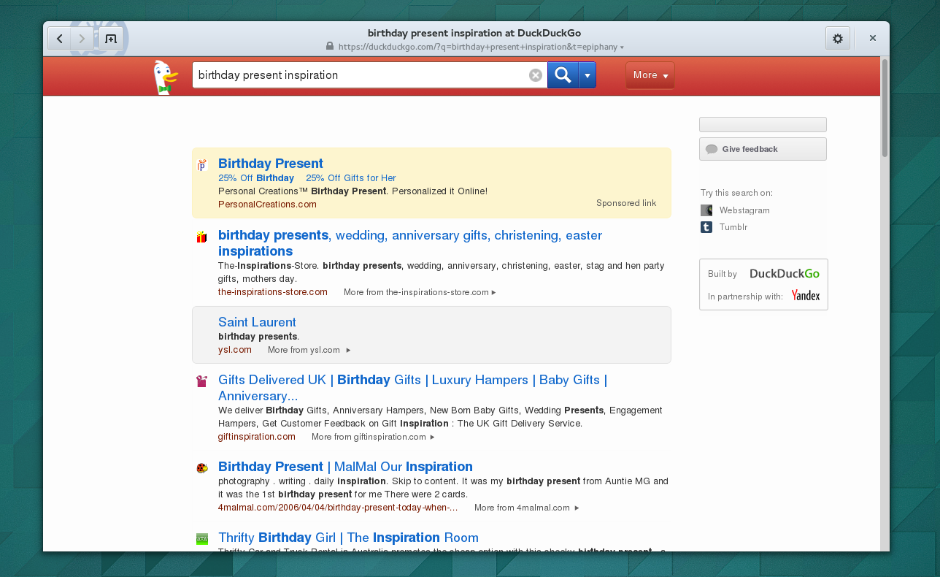The width and height of the screenshot is (940, 577).
Task: Open the the-inspirations-store.com URL
Action: tap(273, 291)
